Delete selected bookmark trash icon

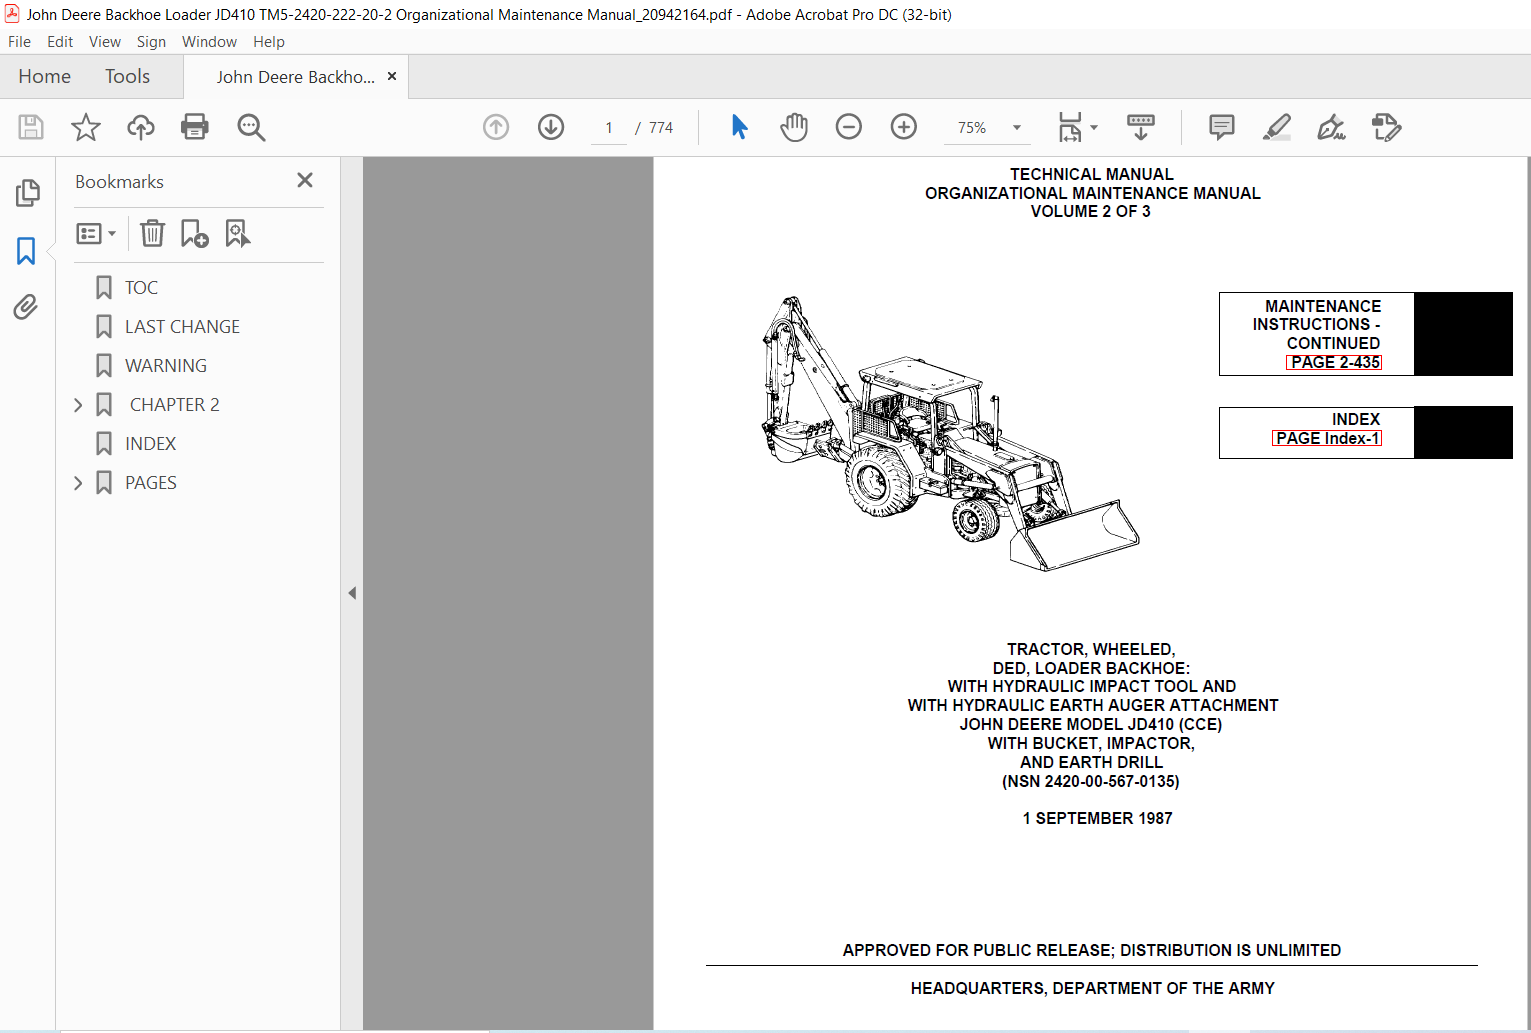[x=152, y=233]
